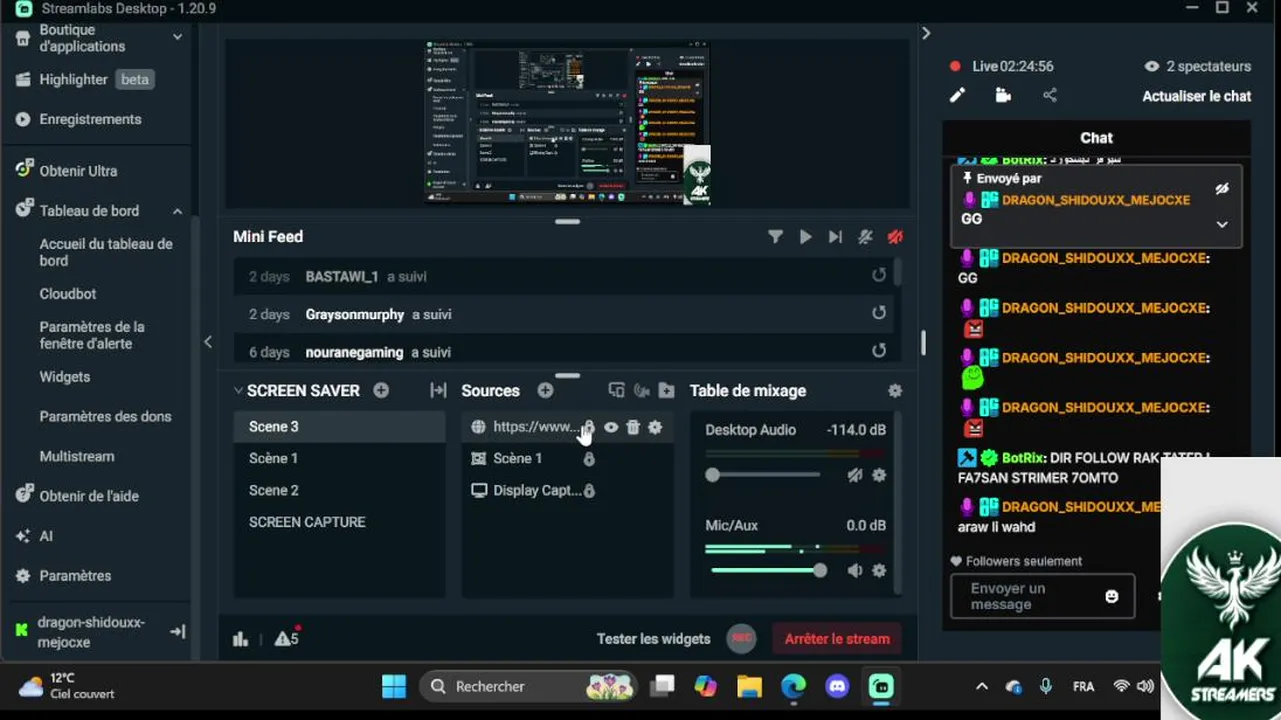
Task: Hide the pinned chat message
Action: (1221, 188)
